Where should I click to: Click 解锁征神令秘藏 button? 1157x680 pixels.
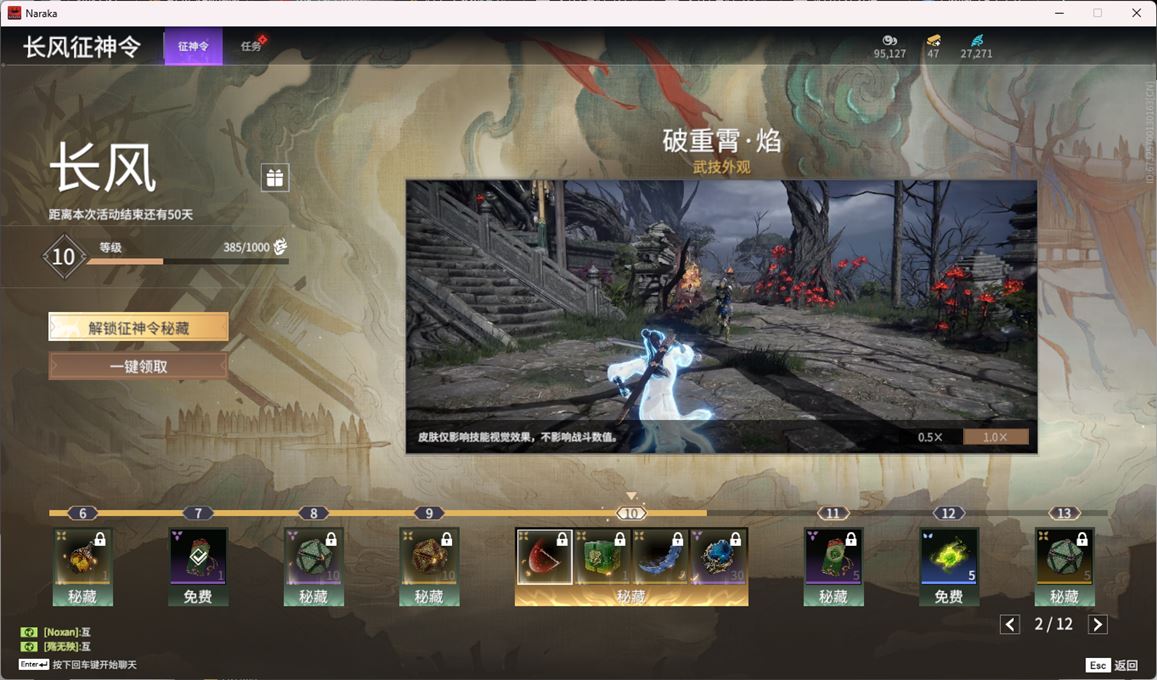(x=138, y=327)
